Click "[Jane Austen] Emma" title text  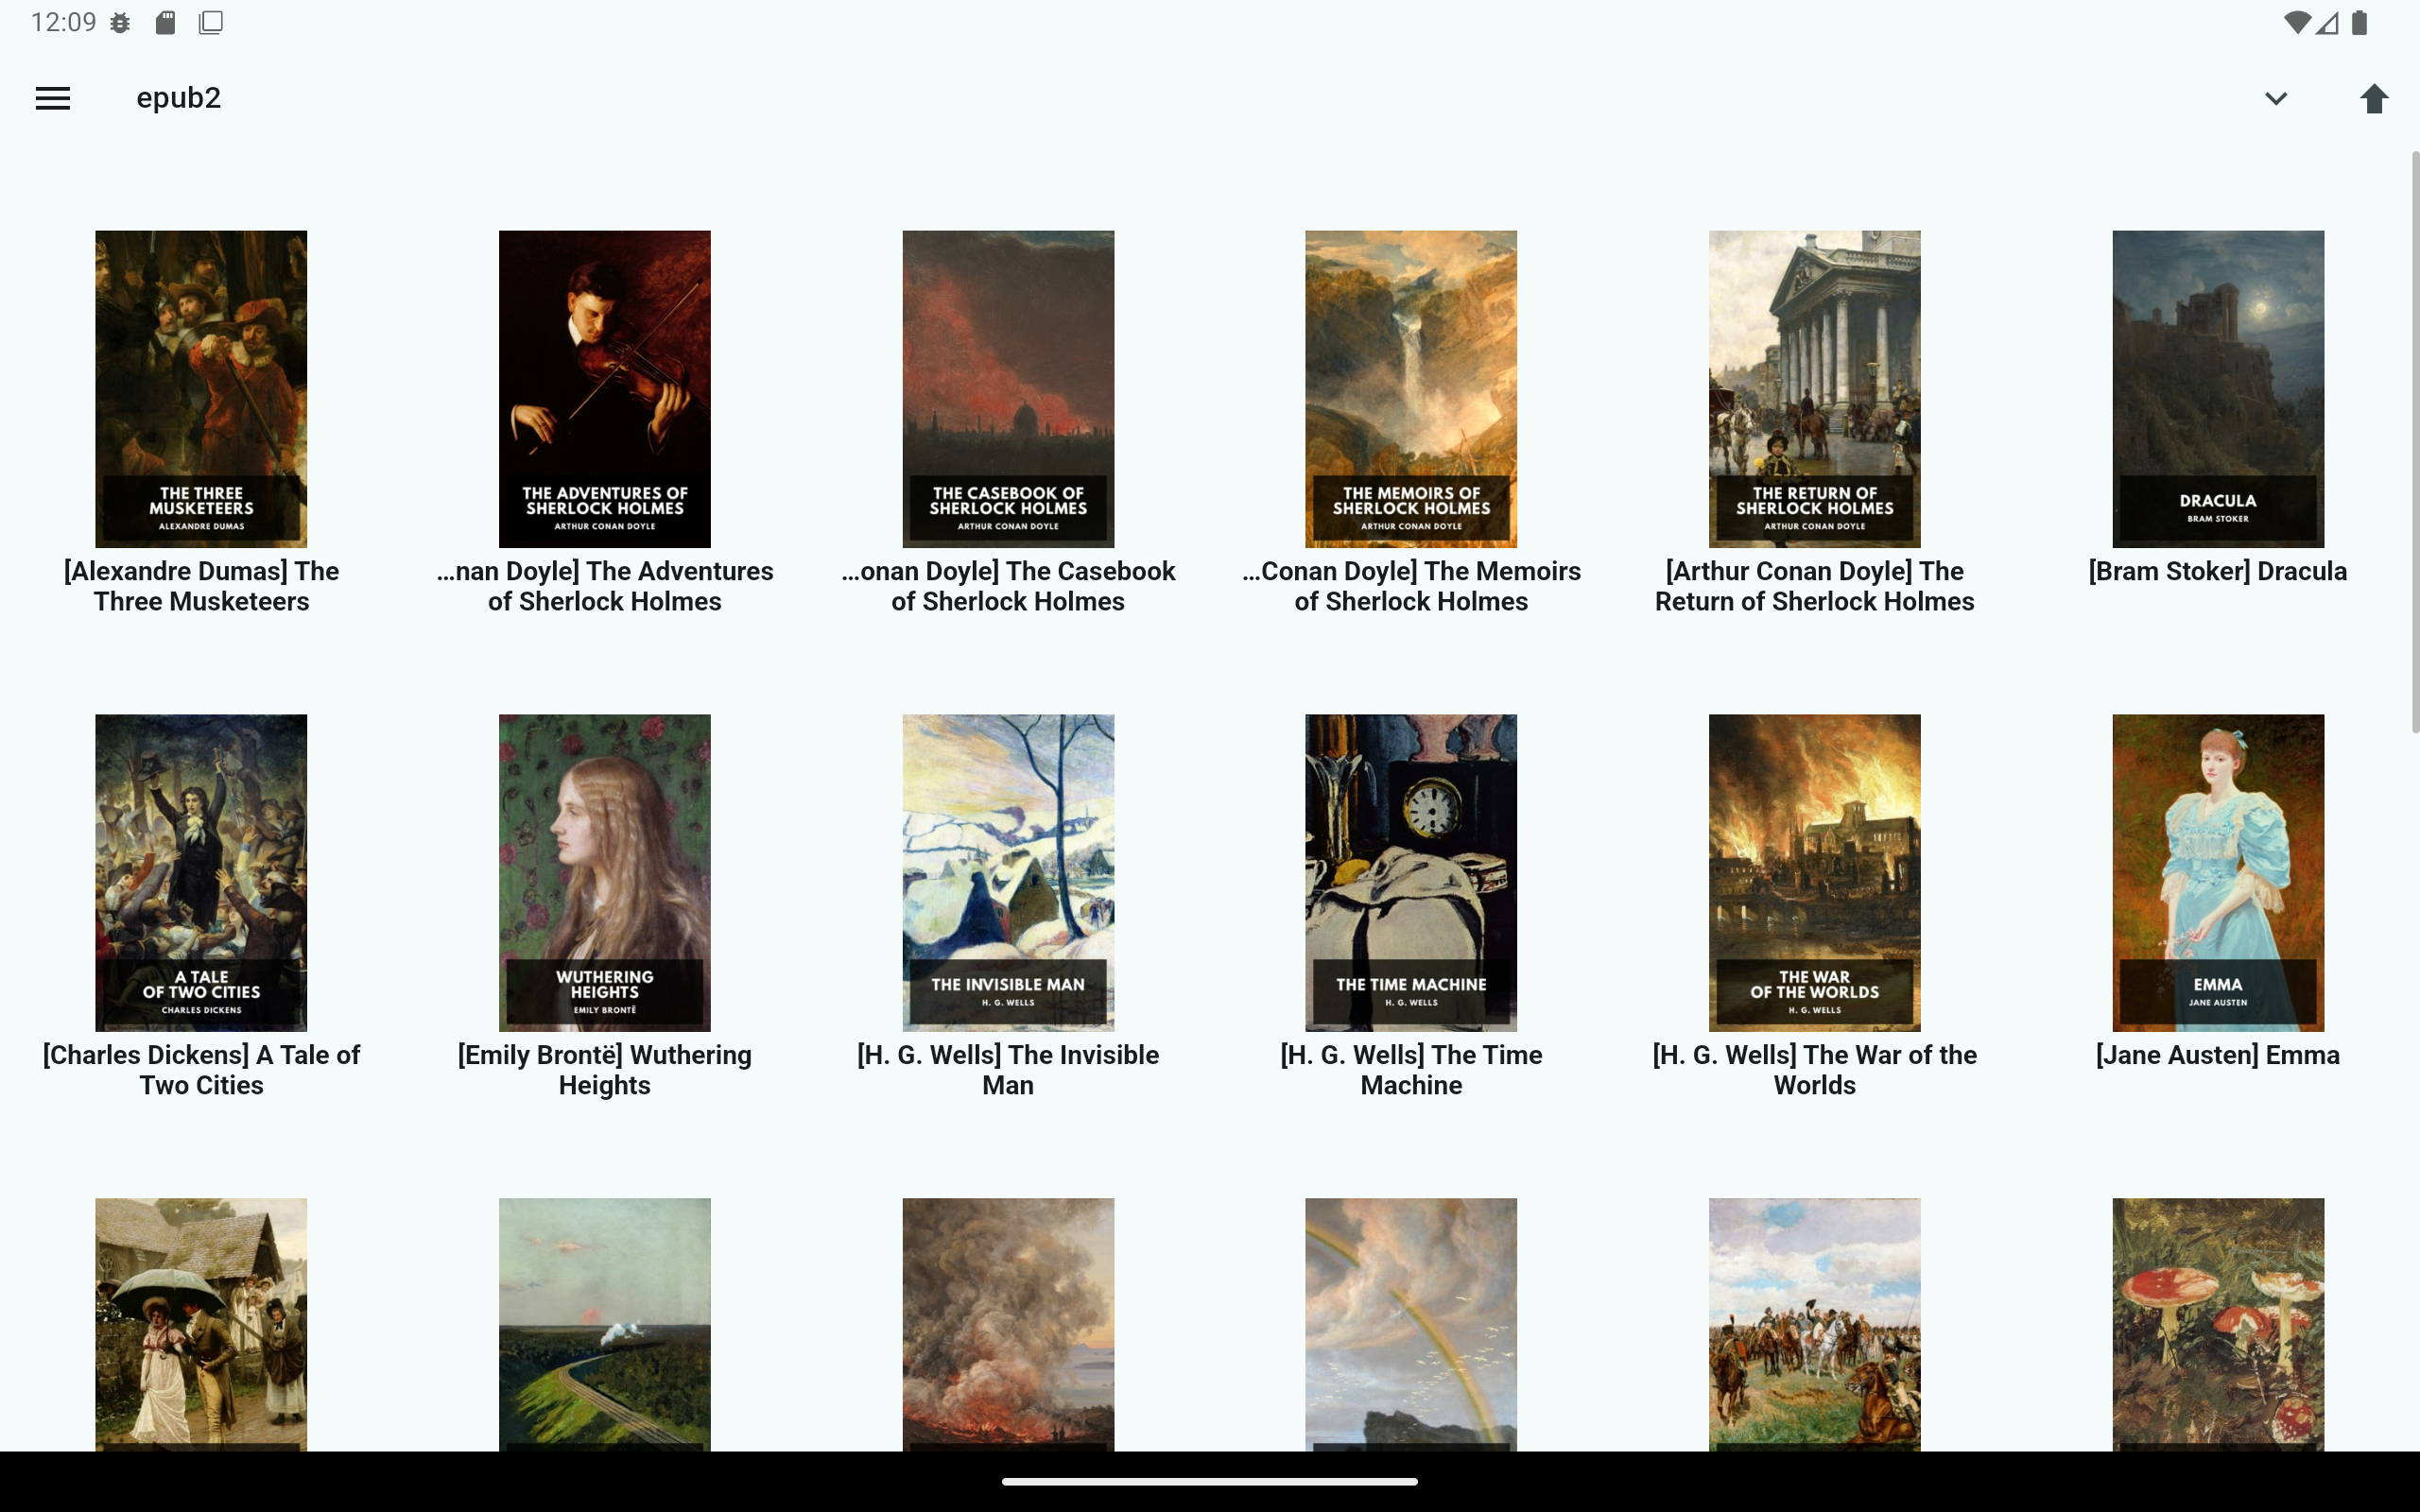2217,1055
